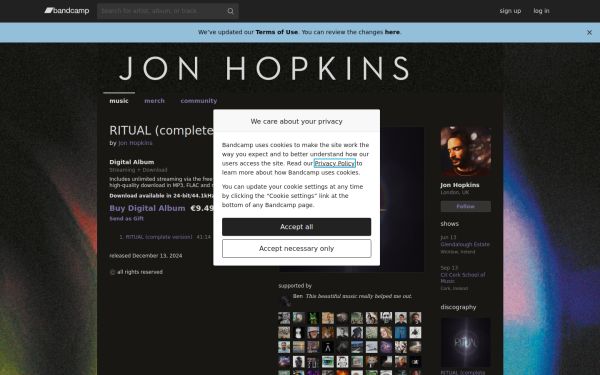Click the Bandcamp logo
Viewport: 600px width, 375px height.
[x=67, y=11]
